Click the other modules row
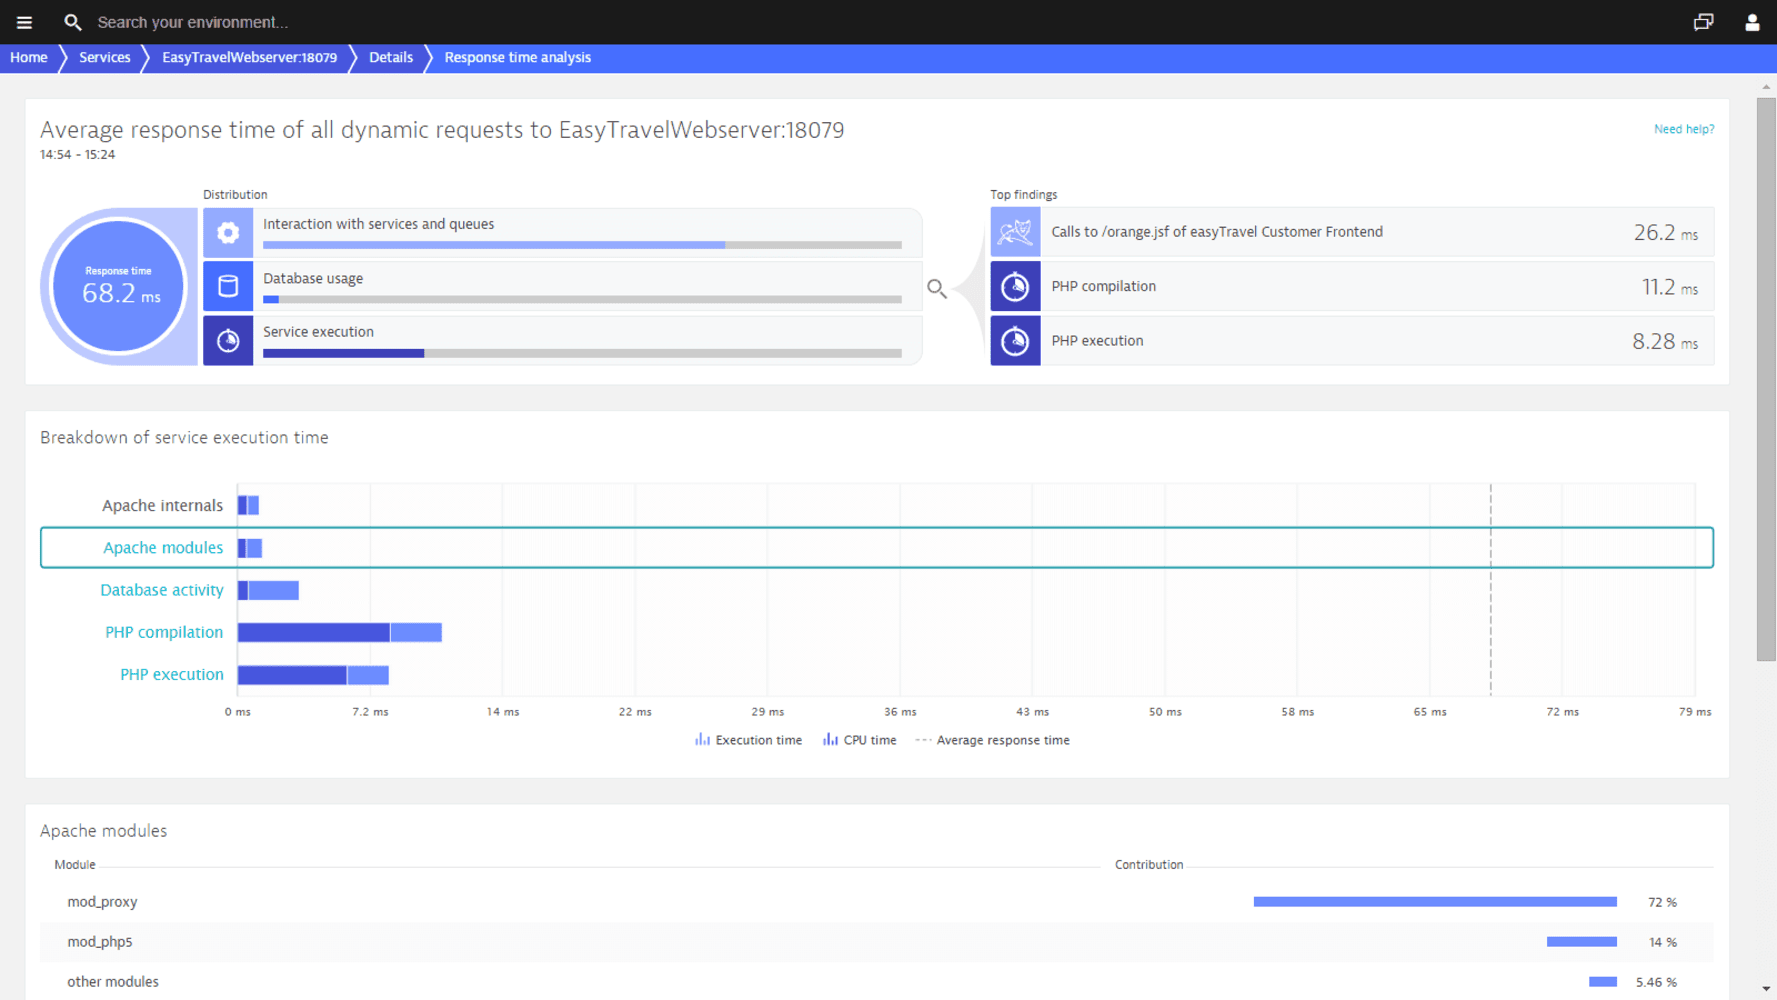This screenshot has width=1777, height=1000. pos(877,982)
